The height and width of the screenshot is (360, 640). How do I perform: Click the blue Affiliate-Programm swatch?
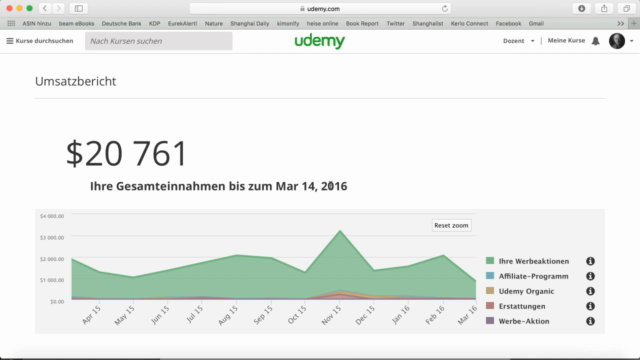490,276
